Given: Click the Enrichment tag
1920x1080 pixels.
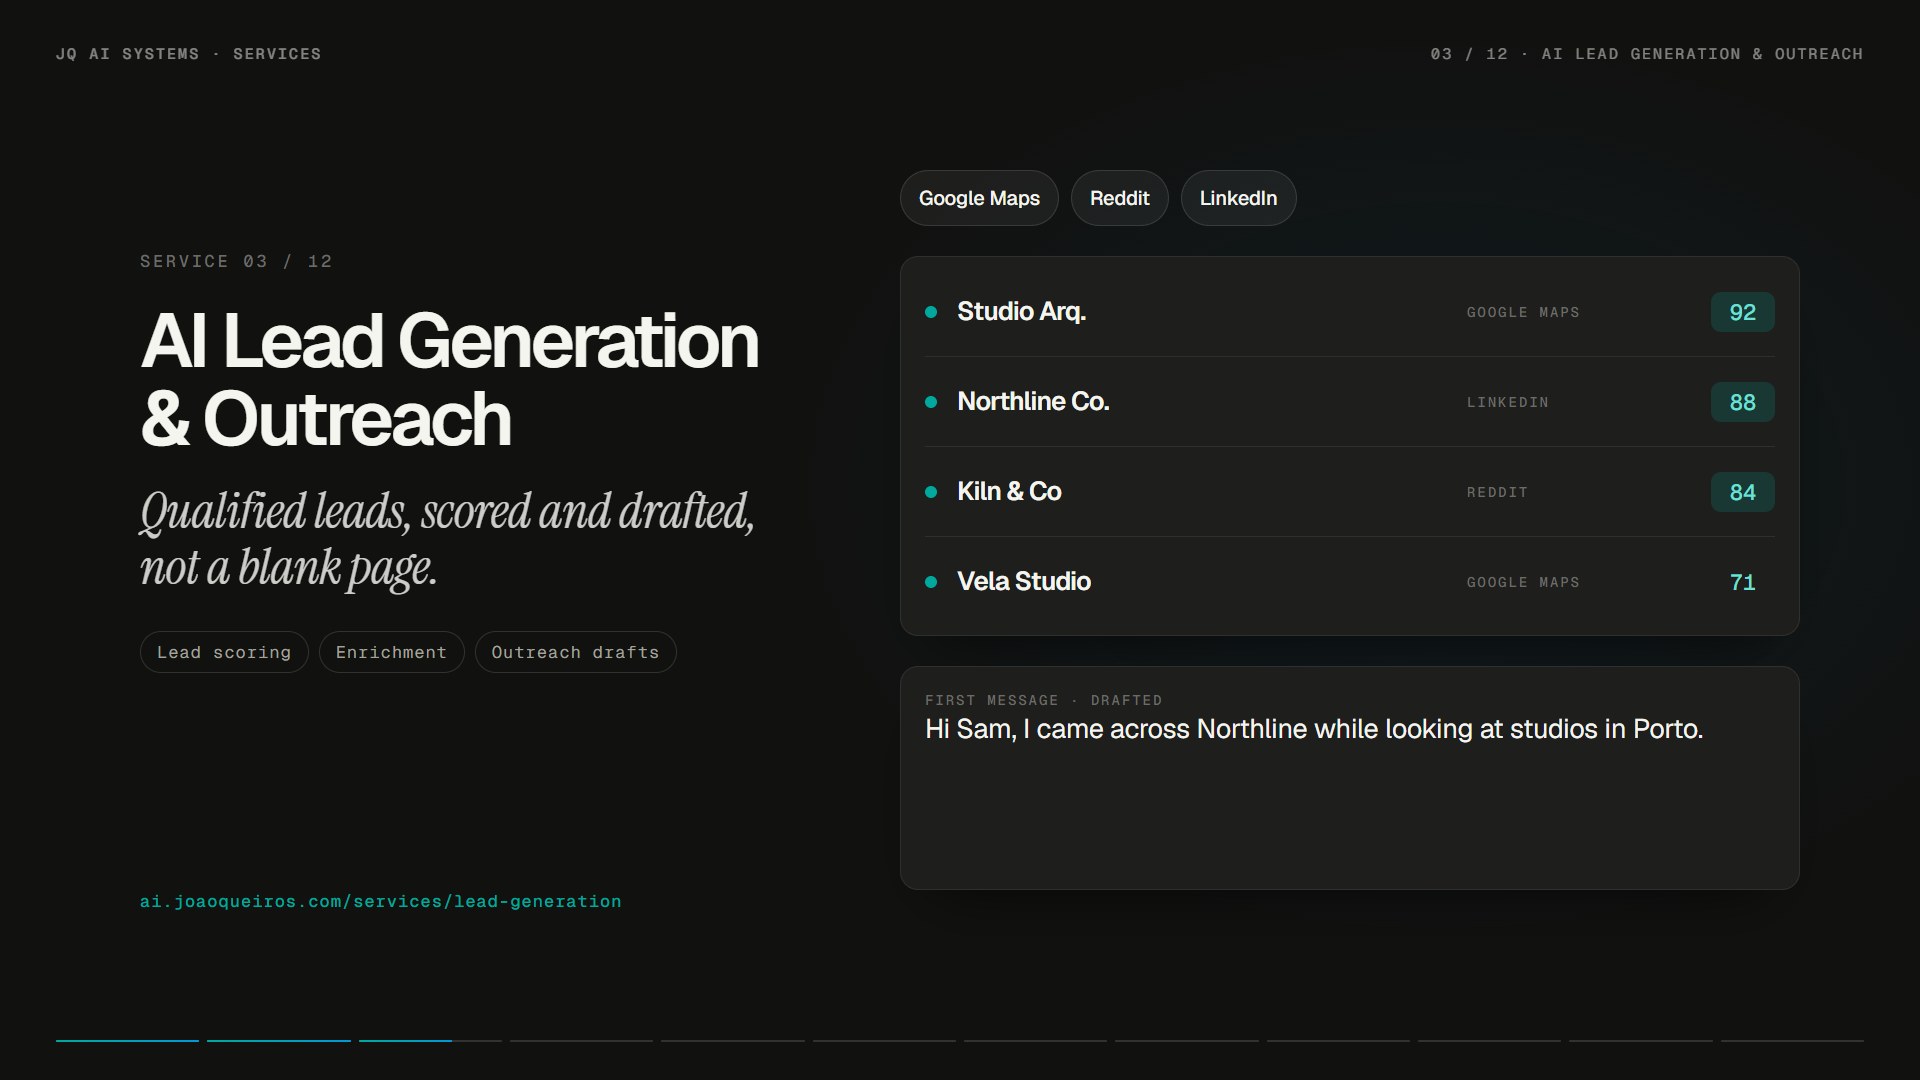Looking at the screenshot, I should 391,652.
